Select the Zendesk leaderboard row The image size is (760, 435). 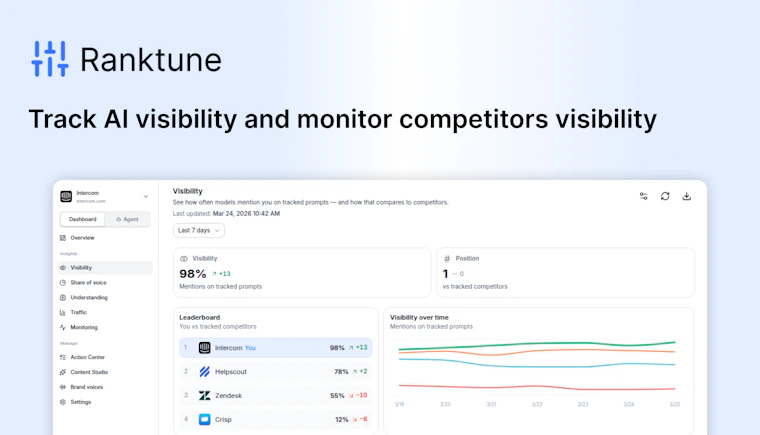276,396
